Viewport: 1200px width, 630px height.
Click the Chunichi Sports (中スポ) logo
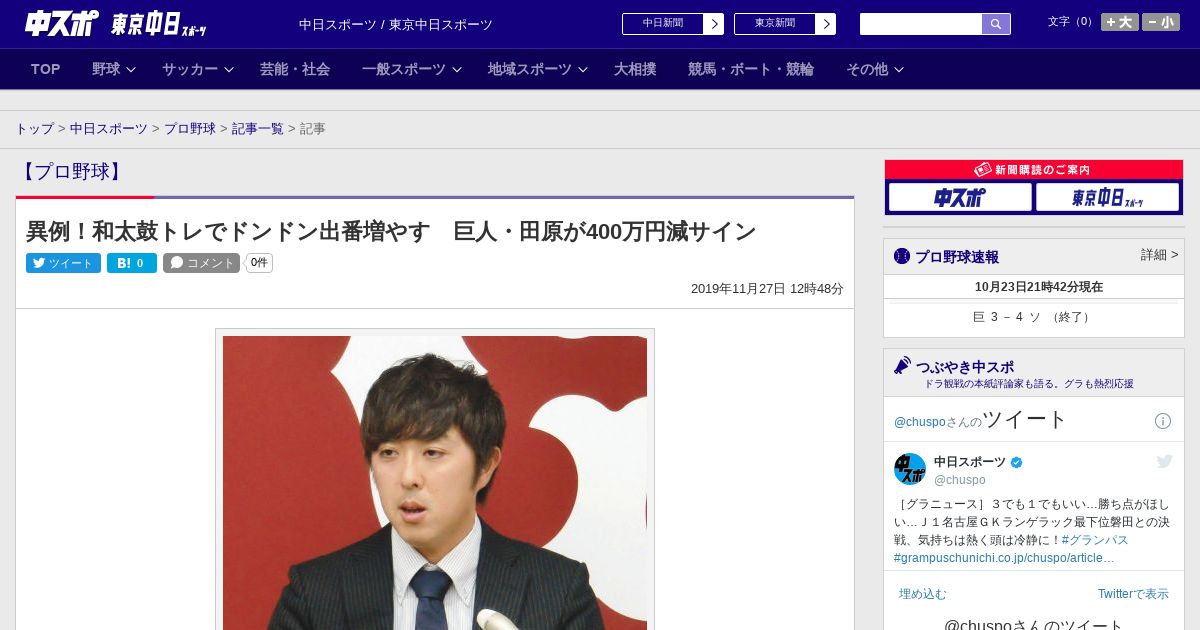click(x=61, y=23)
